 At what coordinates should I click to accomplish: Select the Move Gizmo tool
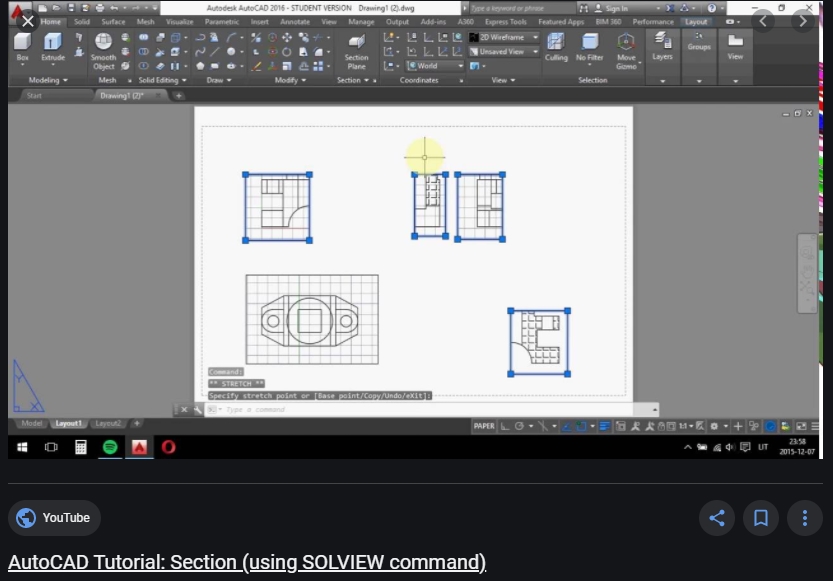pos(626,51)
